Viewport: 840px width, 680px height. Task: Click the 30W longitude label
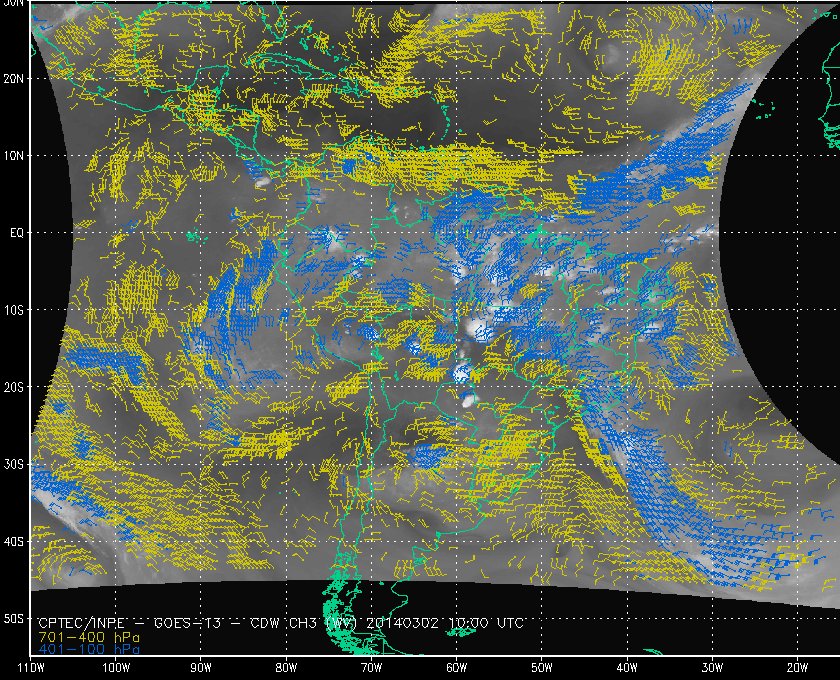point(712,668)
